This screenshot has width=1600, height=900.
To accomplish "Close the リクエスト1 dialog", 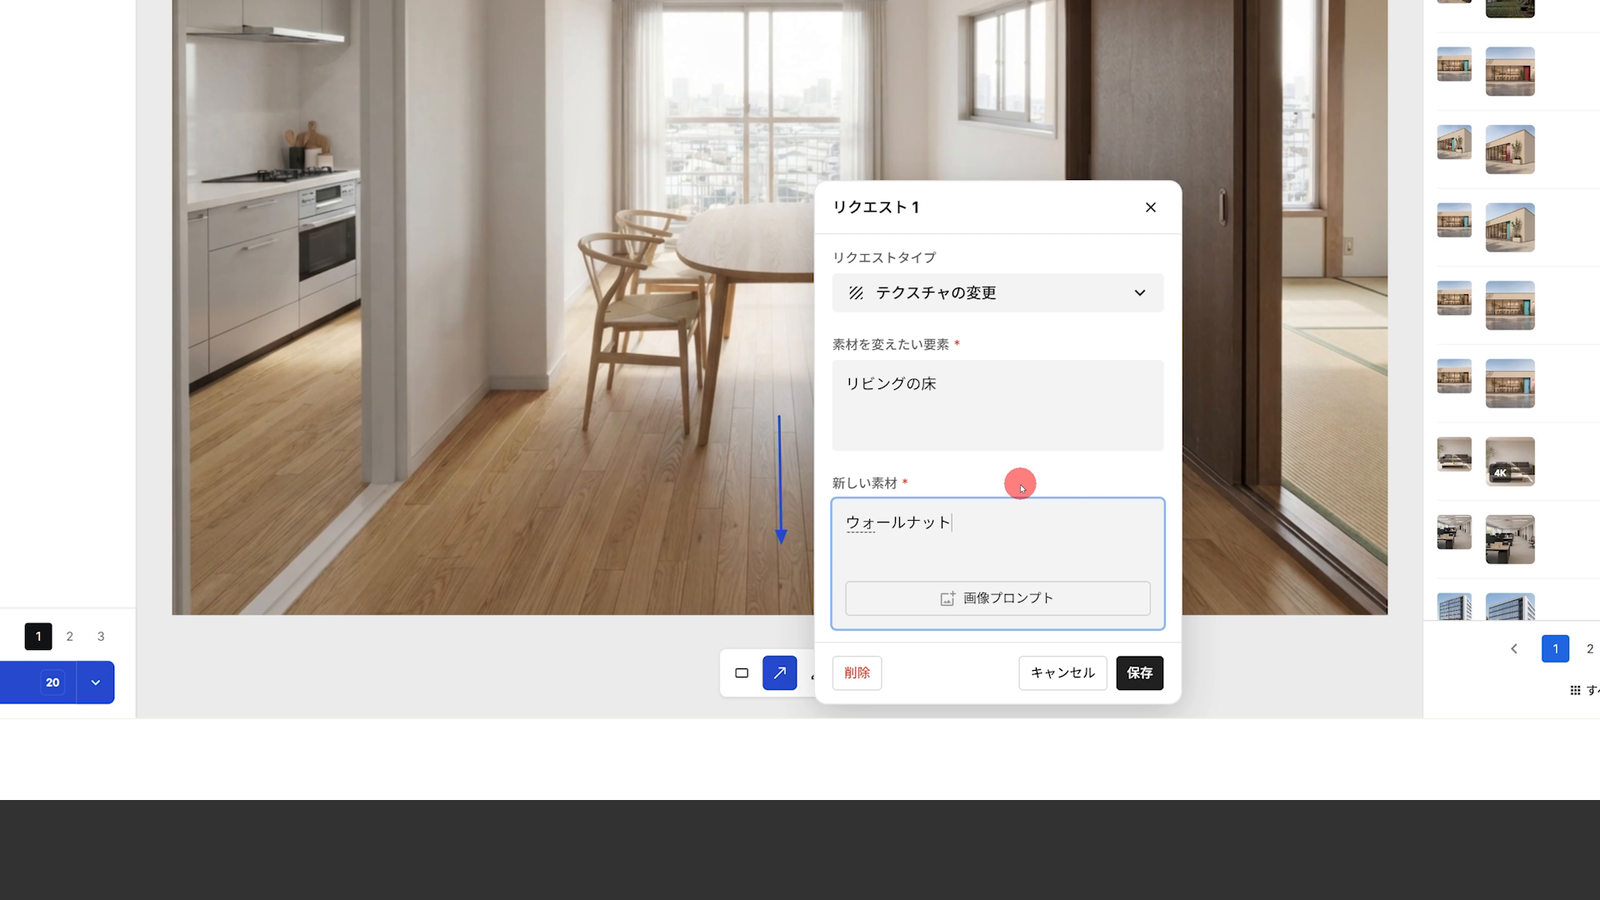I will pyautogui.click(x=1150, y=207).
